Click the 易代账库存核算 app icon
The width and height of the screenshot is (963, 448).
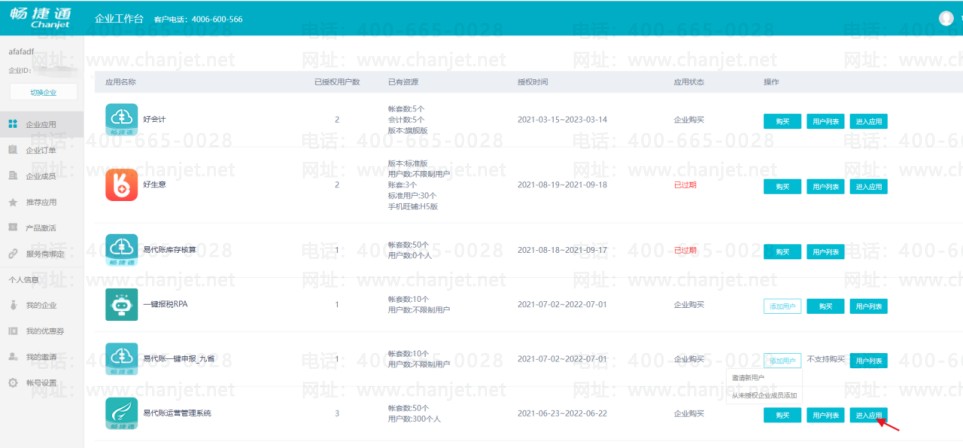coord(122,250)
